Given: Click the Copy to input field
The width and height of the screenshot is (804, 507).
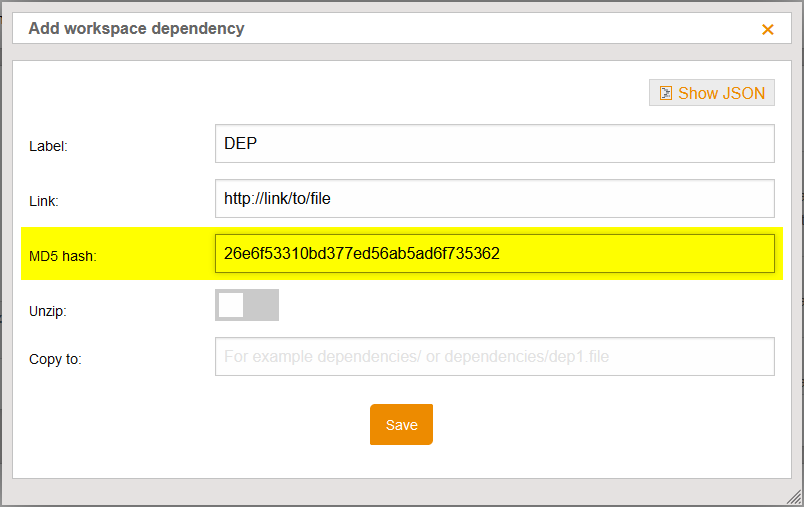Looking at the screenshot, I should pos(495,356).
